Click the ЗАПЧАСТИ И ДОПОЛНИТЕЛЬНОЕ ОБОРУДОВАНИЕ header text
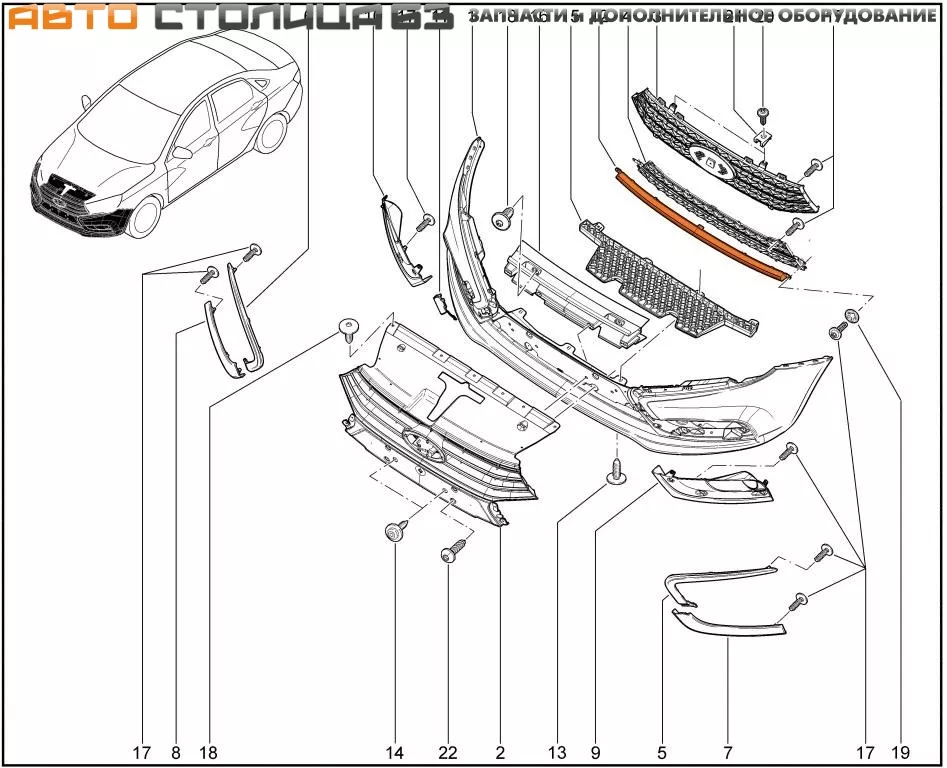 (702, 17)
